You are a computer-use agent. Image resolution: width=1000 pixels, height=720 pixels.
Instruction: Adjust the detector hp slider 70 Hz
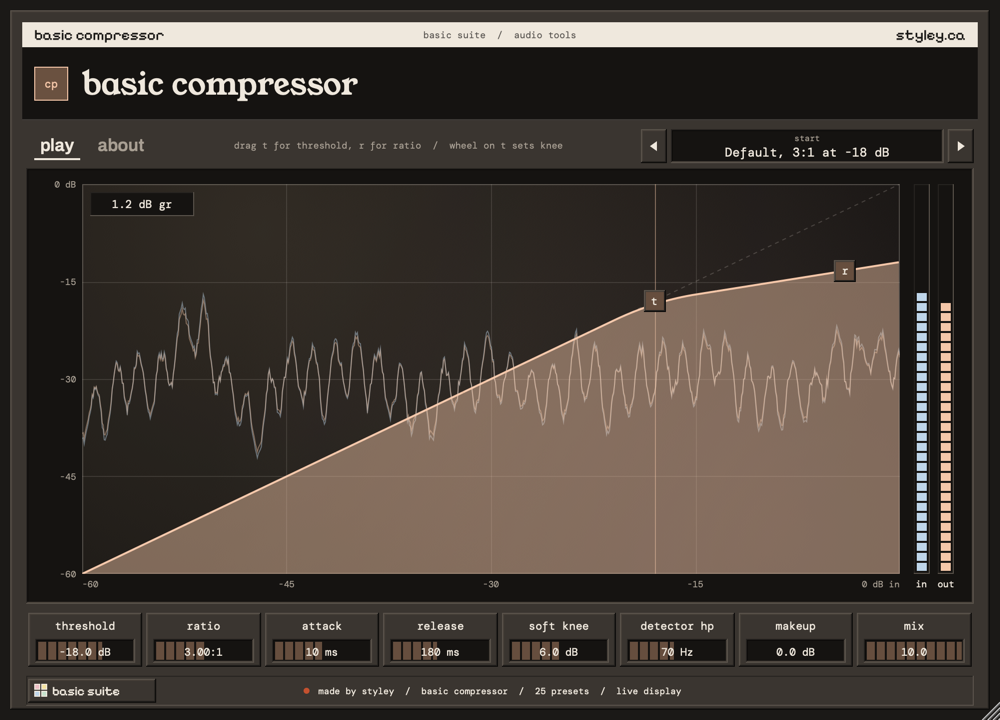pos(677,652)
